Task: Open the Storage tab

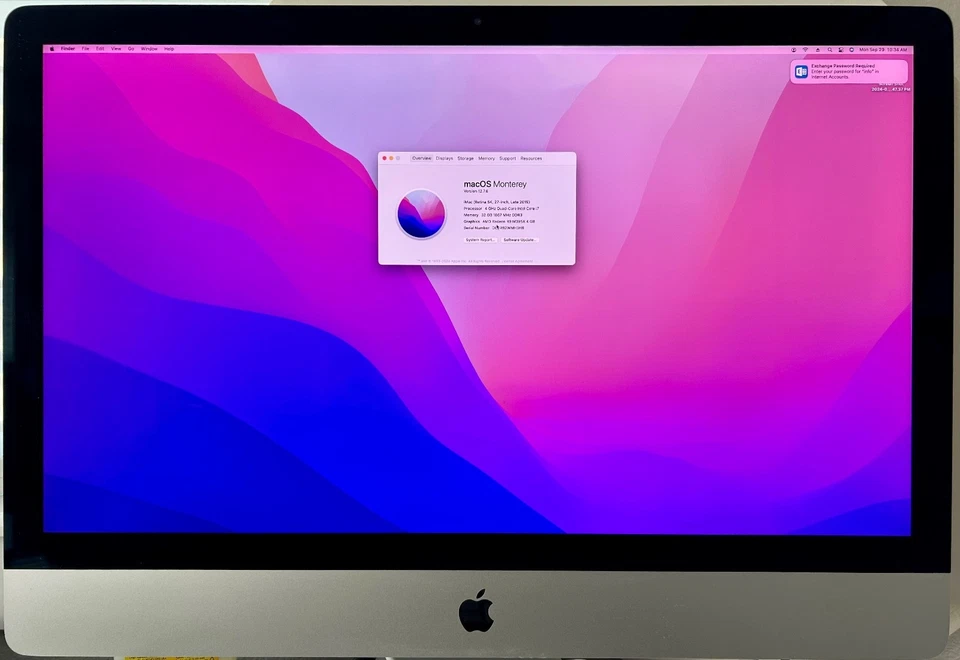Action: click(x=466, y=159)
